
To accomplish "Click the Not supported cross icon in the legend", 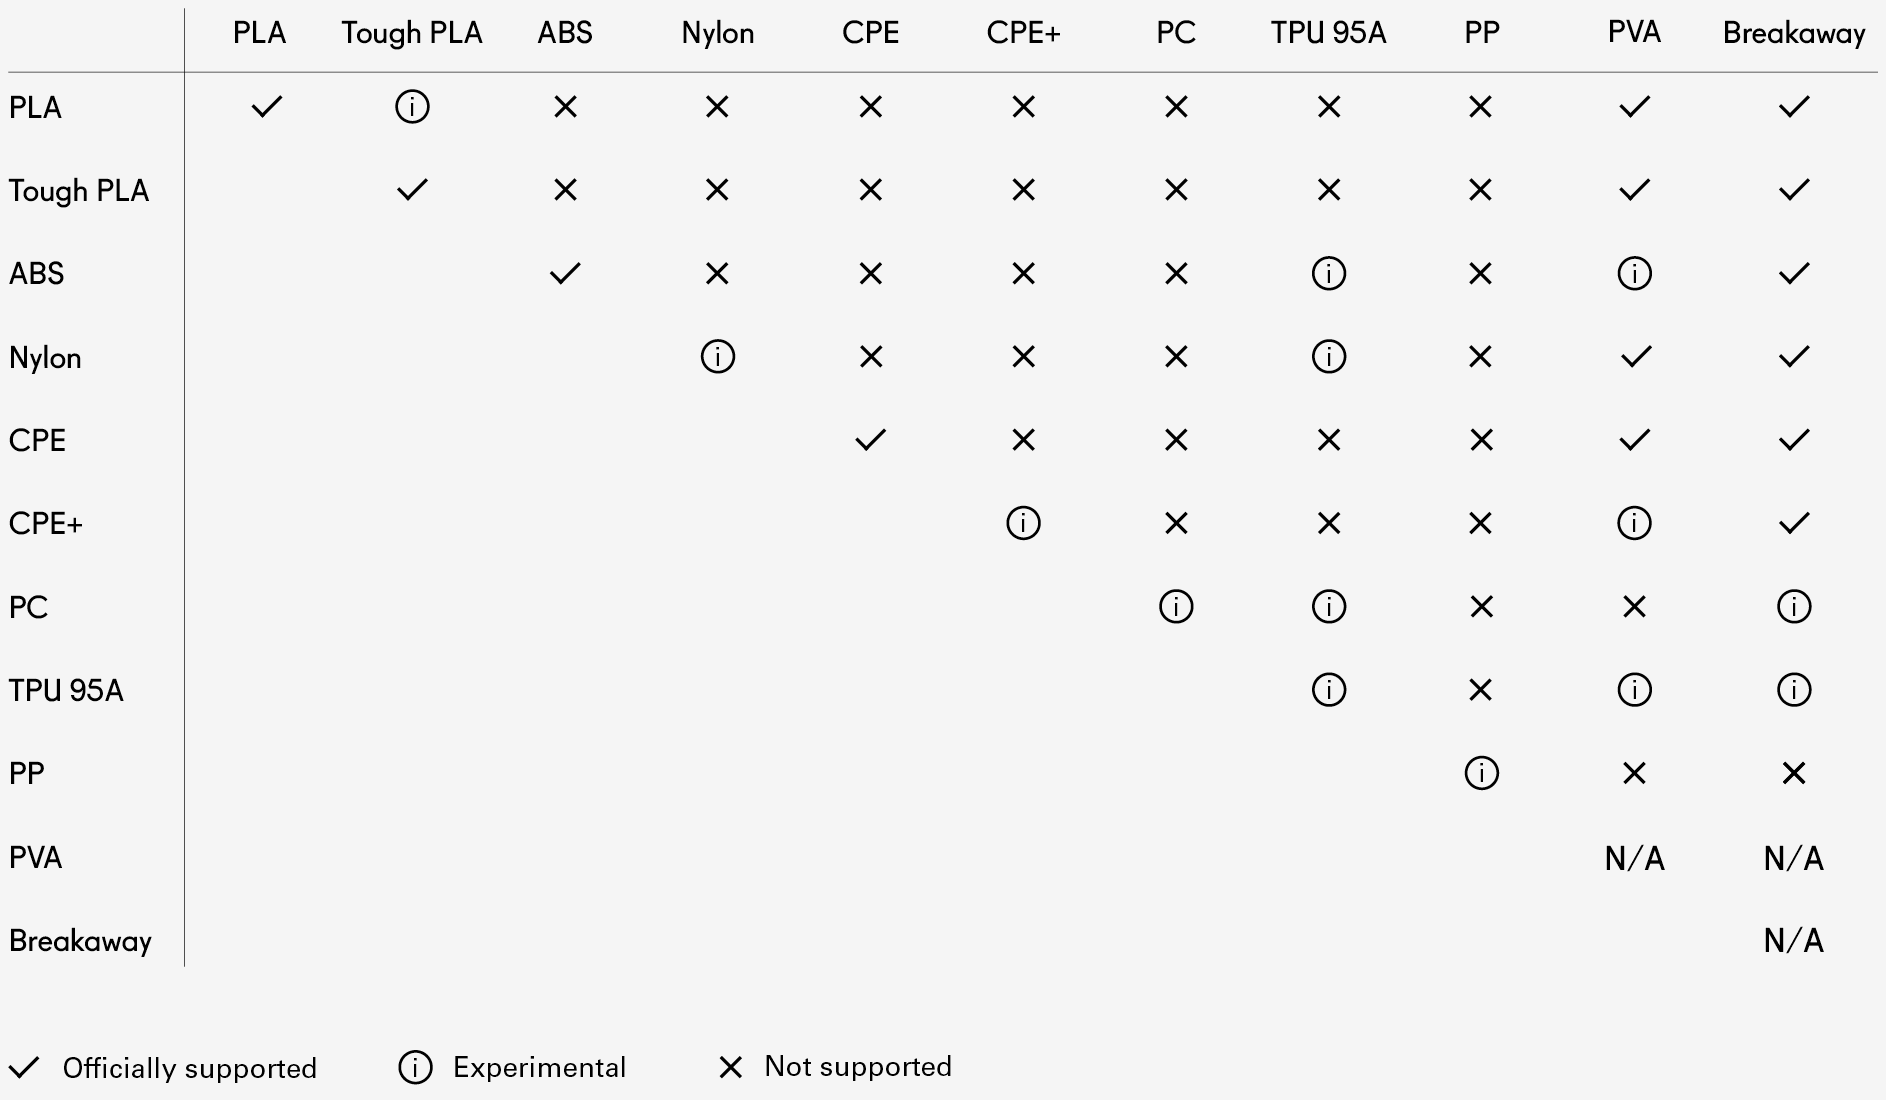I will click(731, 1067).
